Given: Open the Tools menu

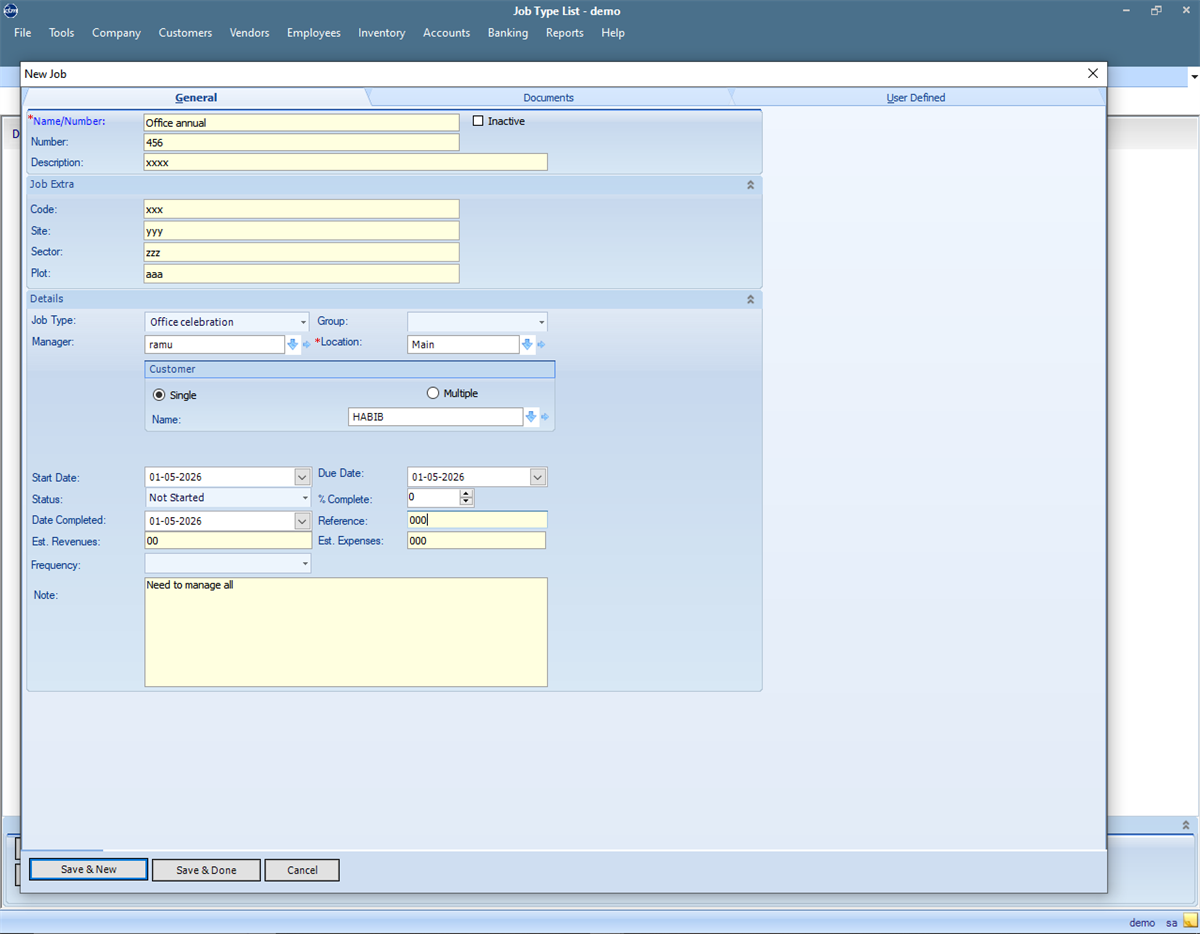Looking at the screenshot, I should [62, 33].
